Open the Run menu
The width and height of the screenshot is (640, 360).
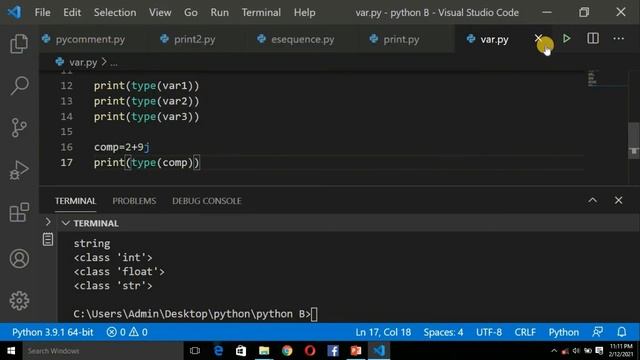[x=220, y=13]
